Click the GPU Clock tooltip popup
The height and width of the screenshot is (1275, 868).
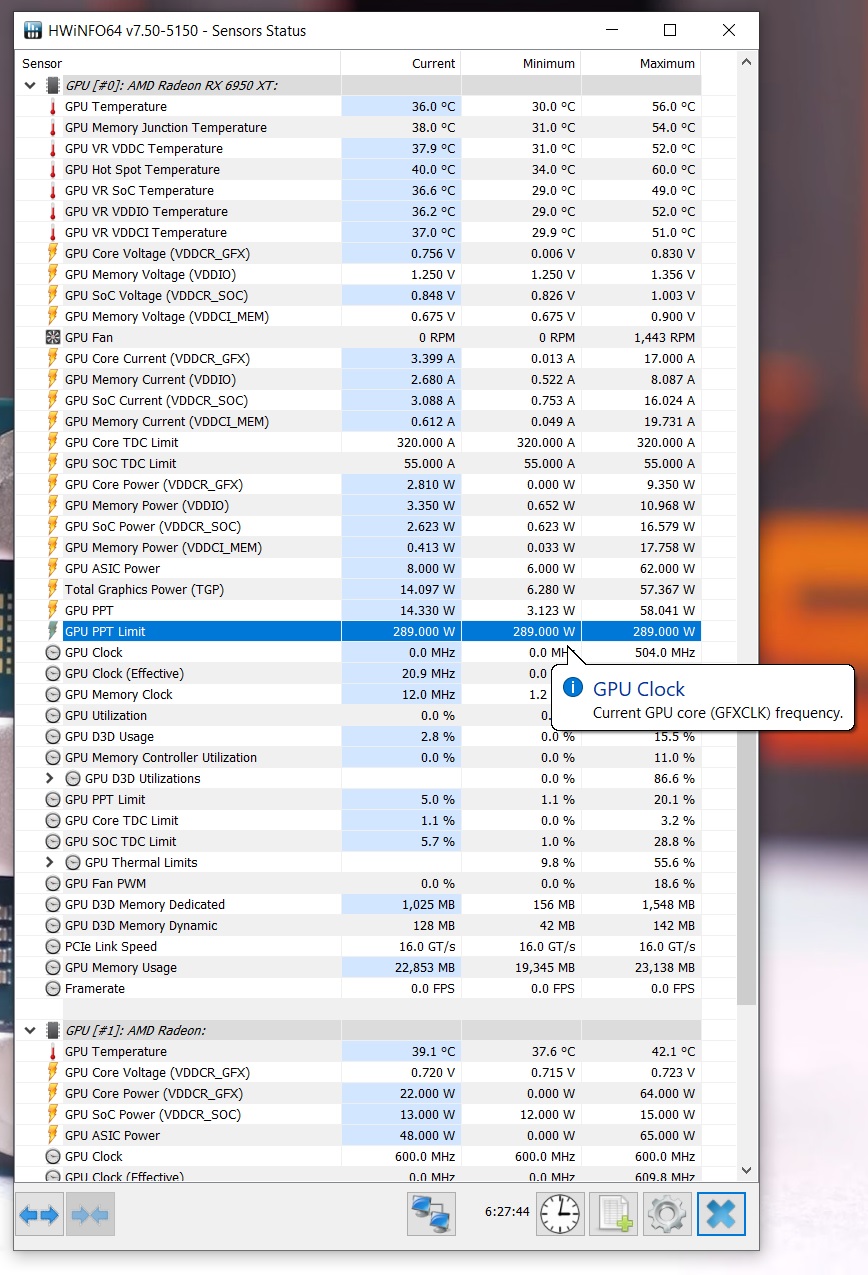click(703, 699)
